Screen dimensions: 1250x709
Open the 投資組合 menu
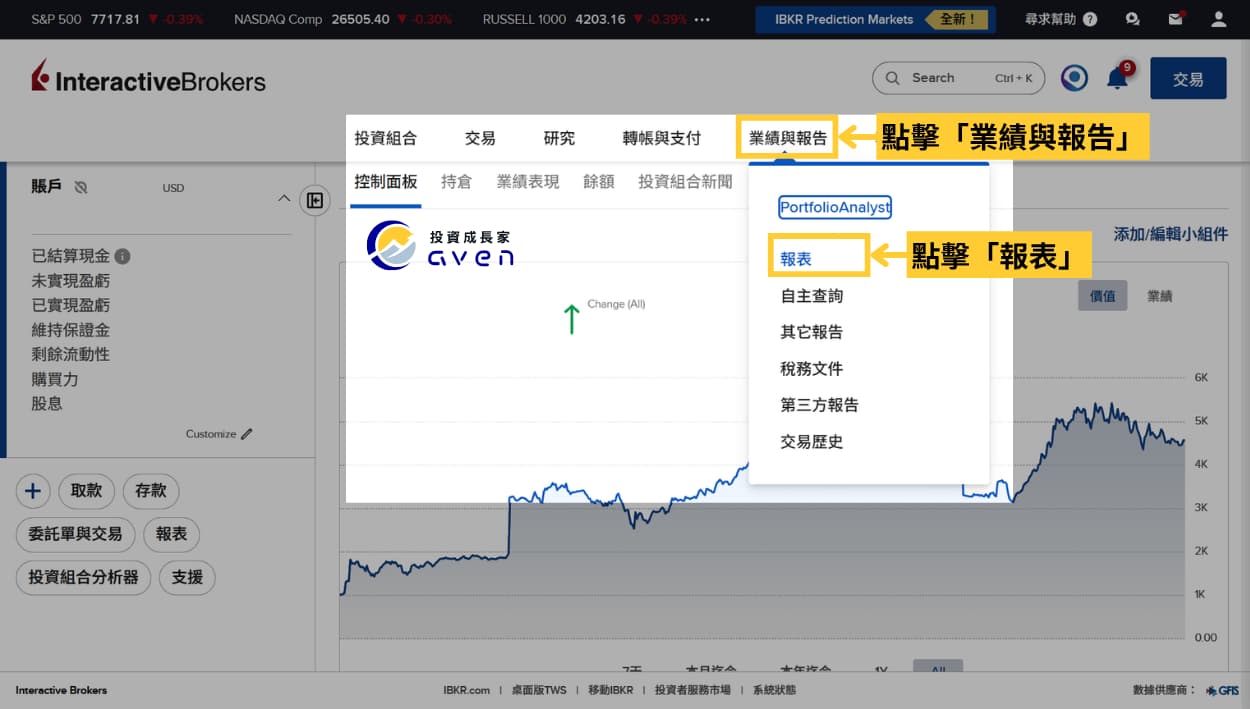click(x=385, y=138)
